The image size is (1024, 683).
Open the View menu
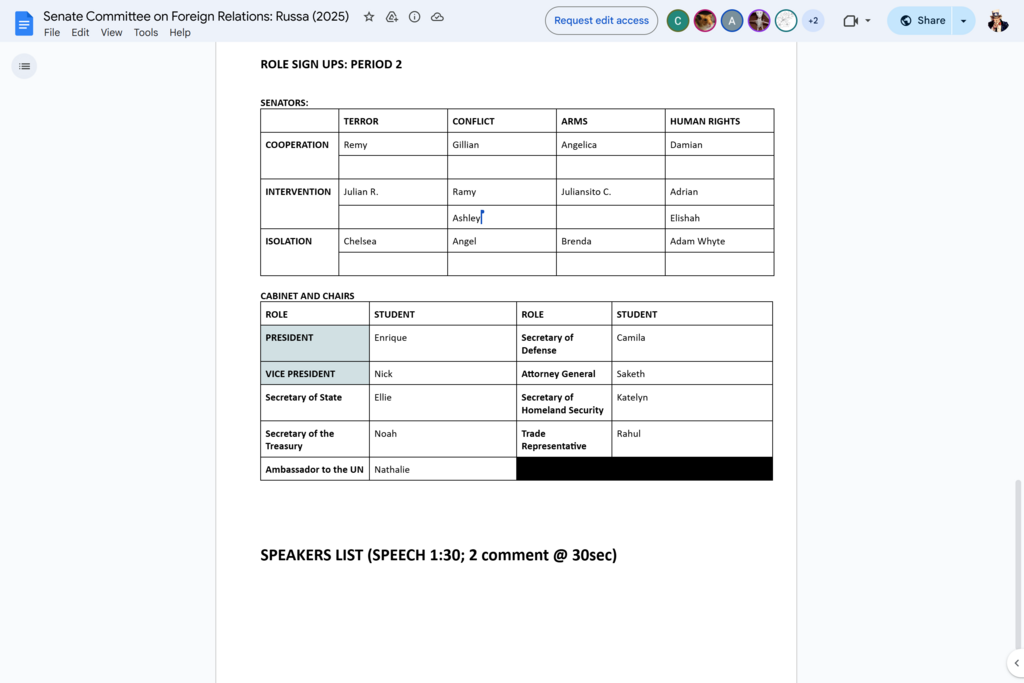pyautogui.click(x=111, y=33)
